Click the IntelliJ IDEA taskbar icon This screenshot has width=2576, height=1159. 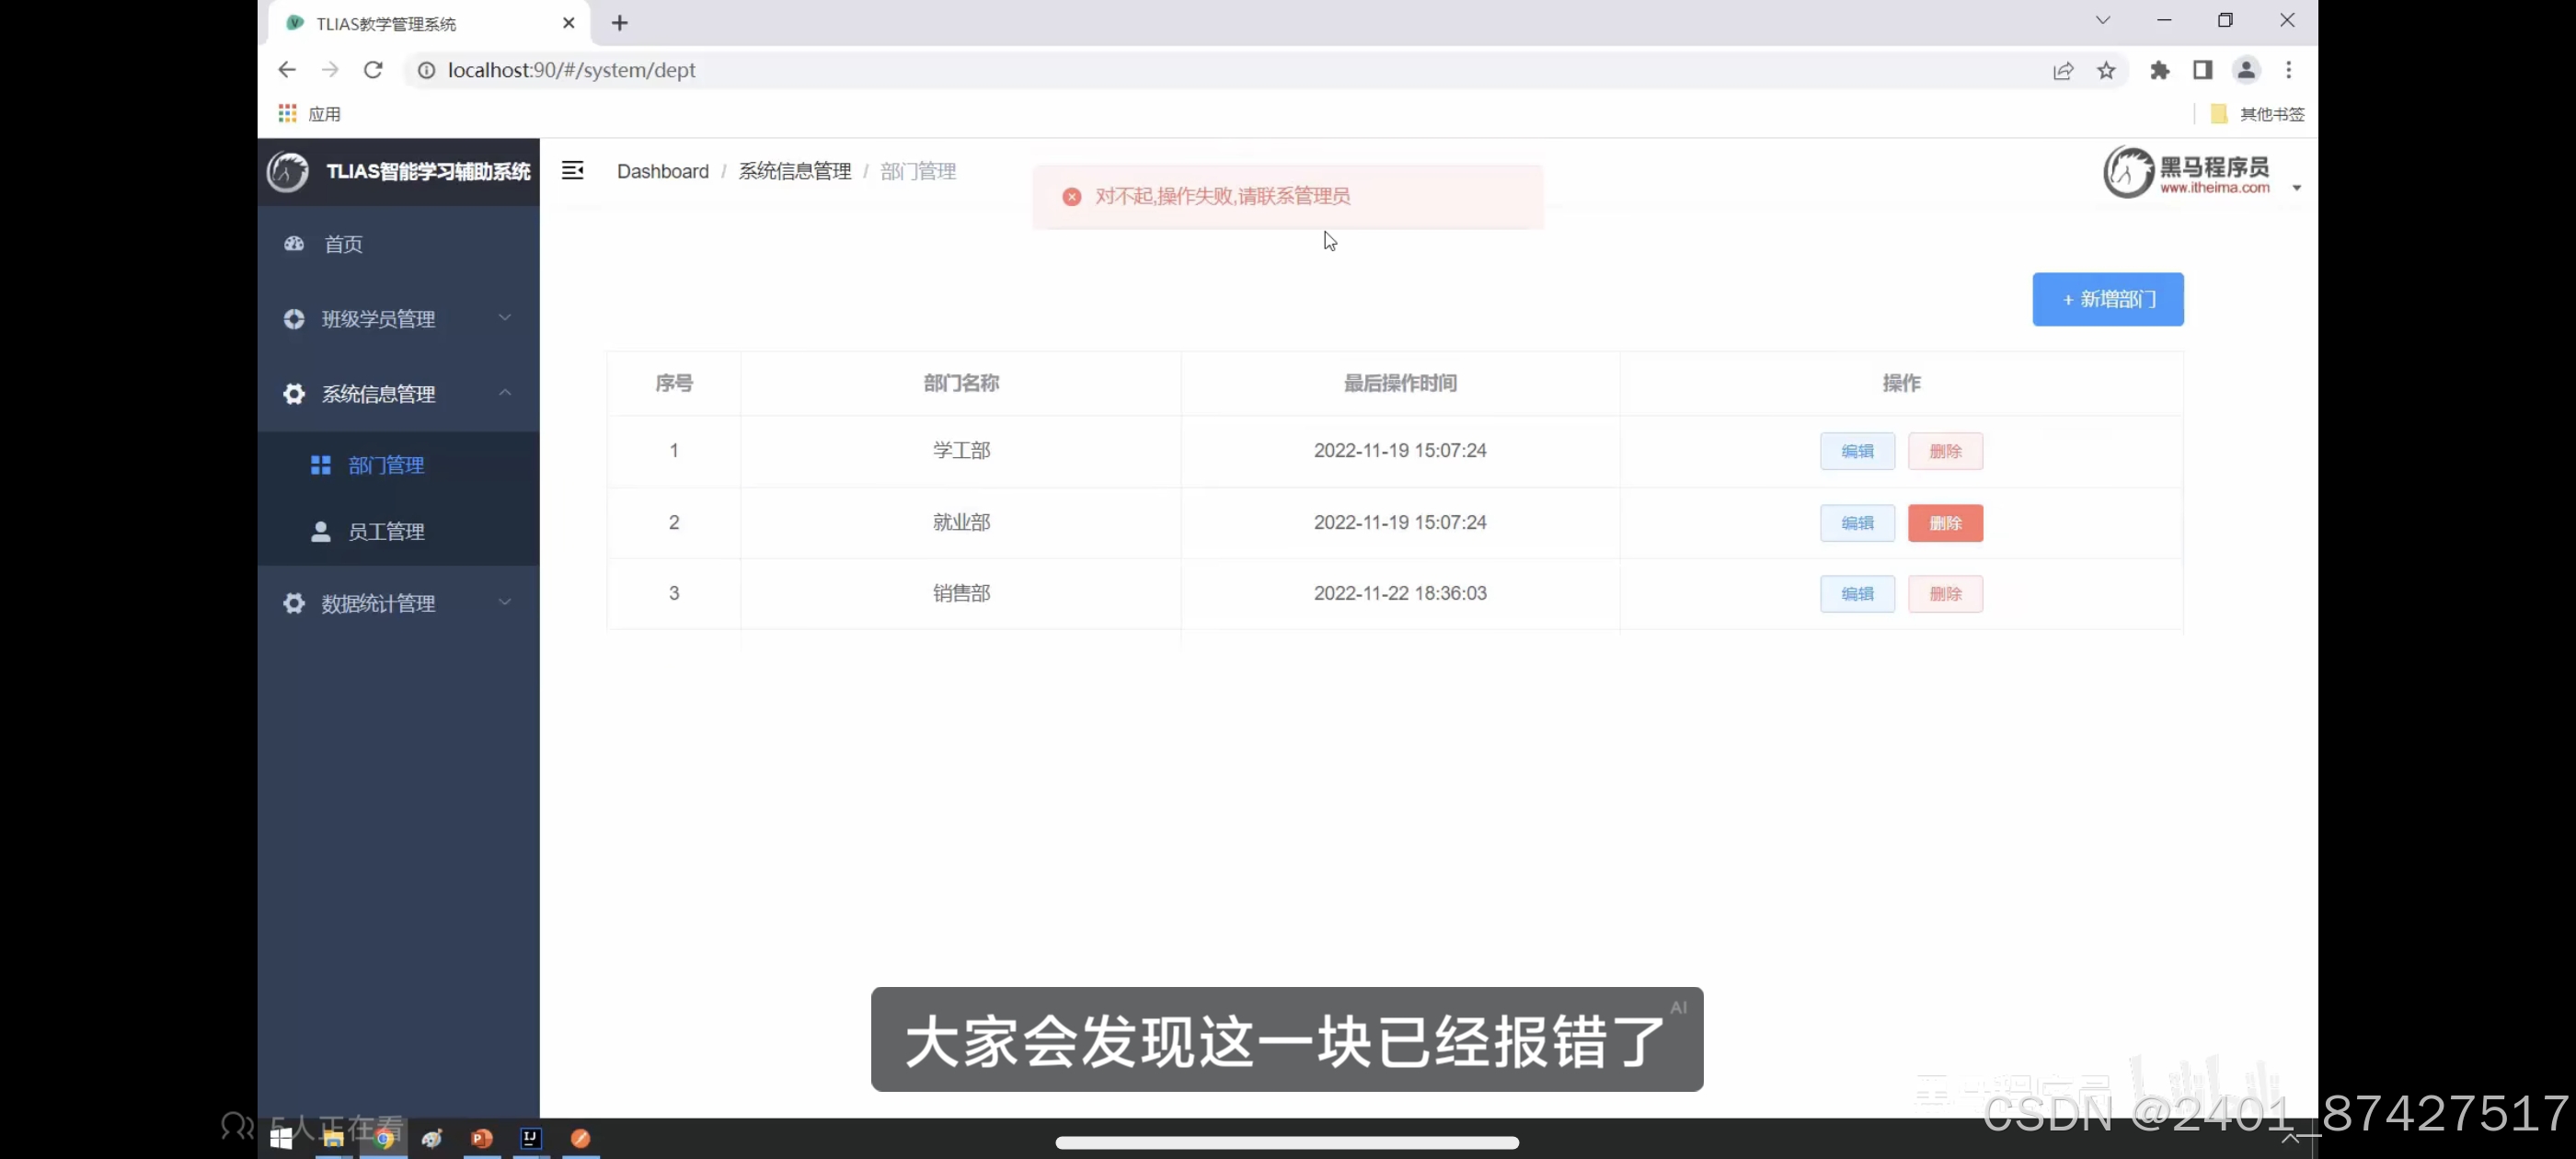coord(531,1138)
